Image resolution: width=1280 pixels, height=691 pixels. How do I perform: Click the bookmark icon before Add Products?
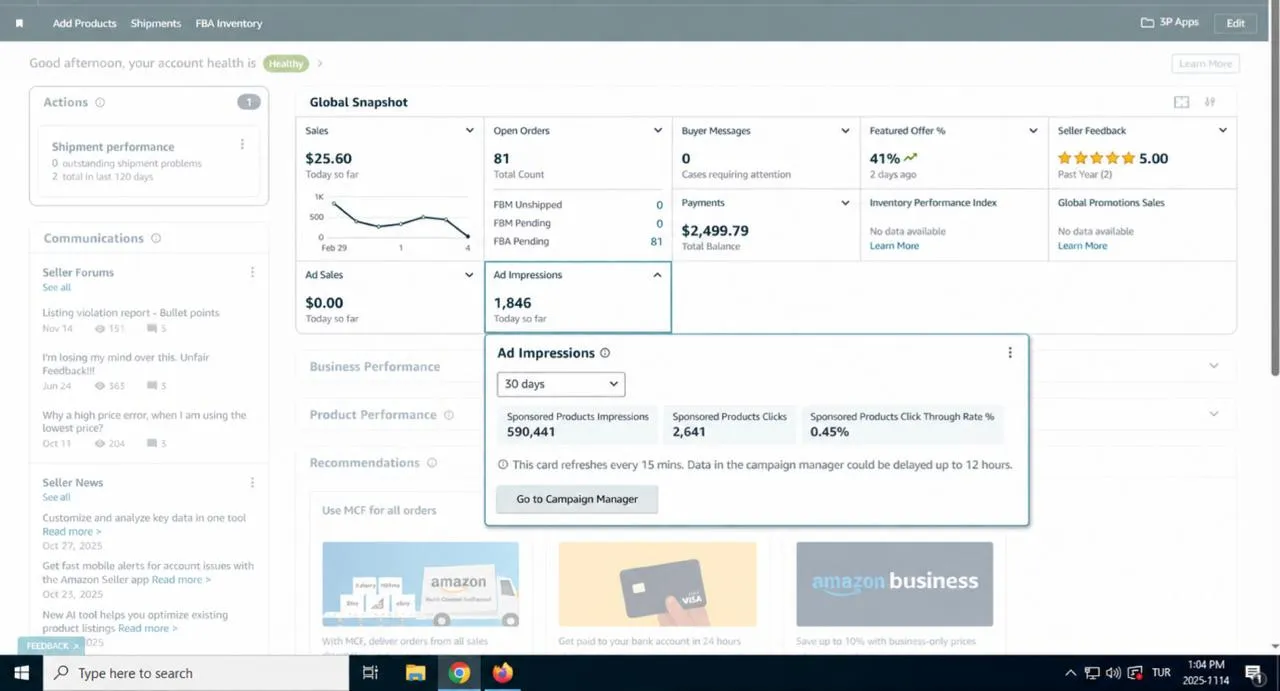tap(19, 23)
